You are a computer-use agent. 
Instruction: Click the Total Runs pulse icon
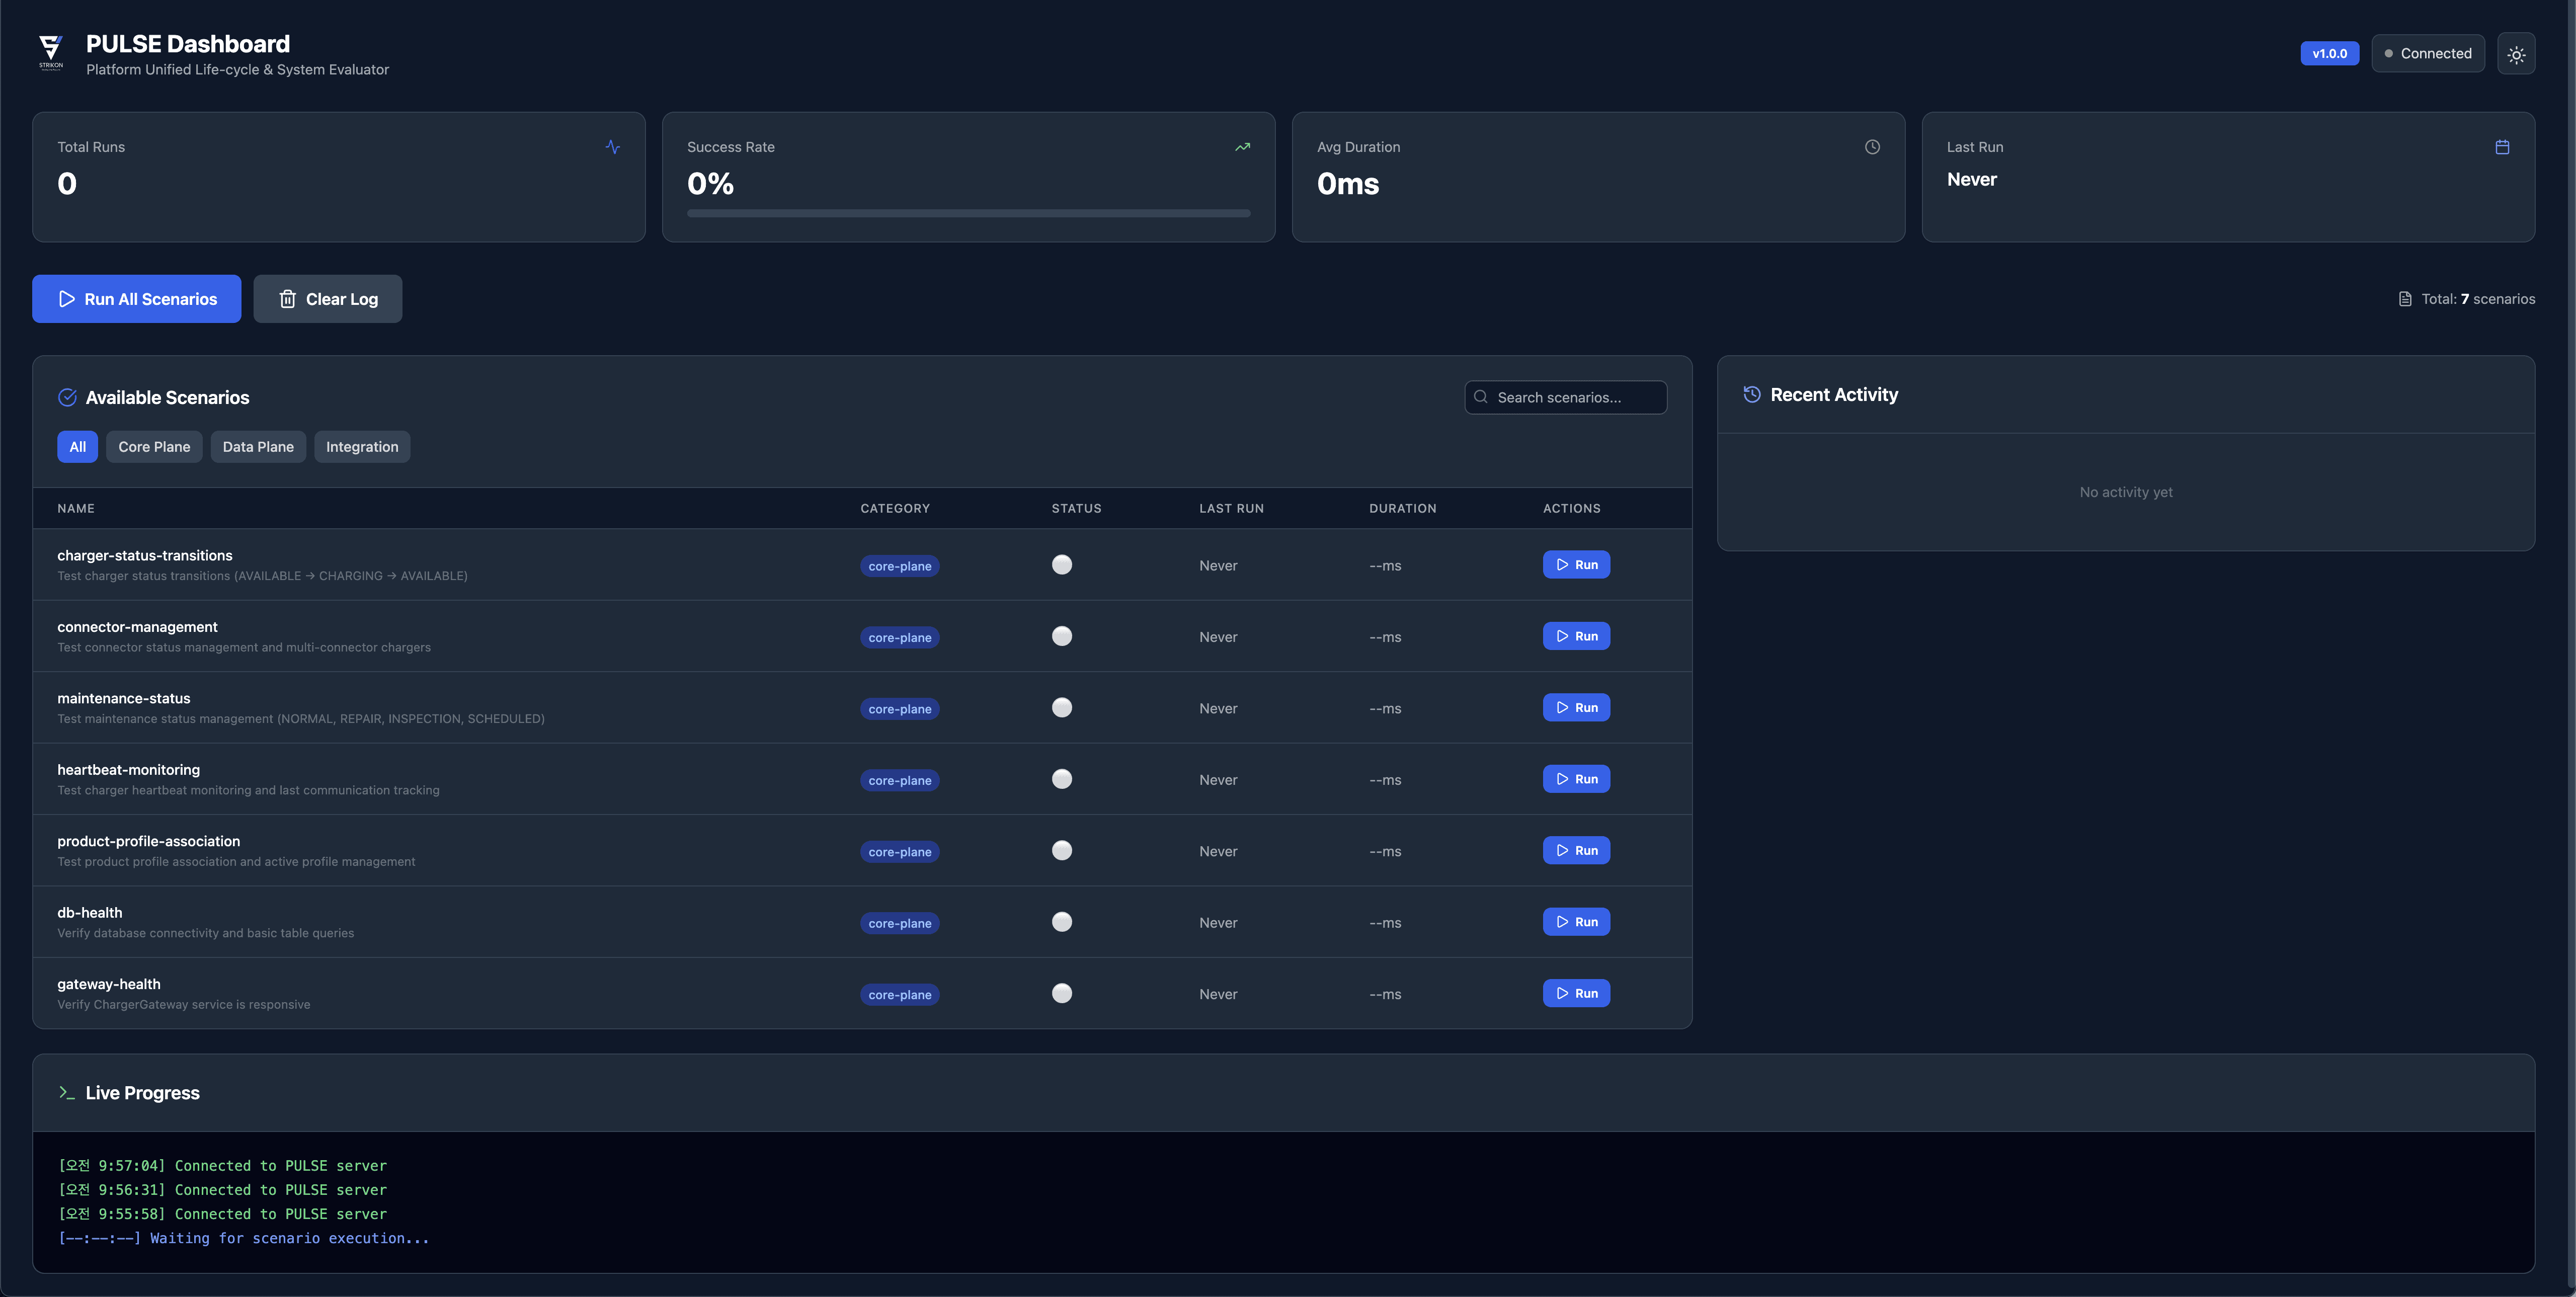[612, 147]
